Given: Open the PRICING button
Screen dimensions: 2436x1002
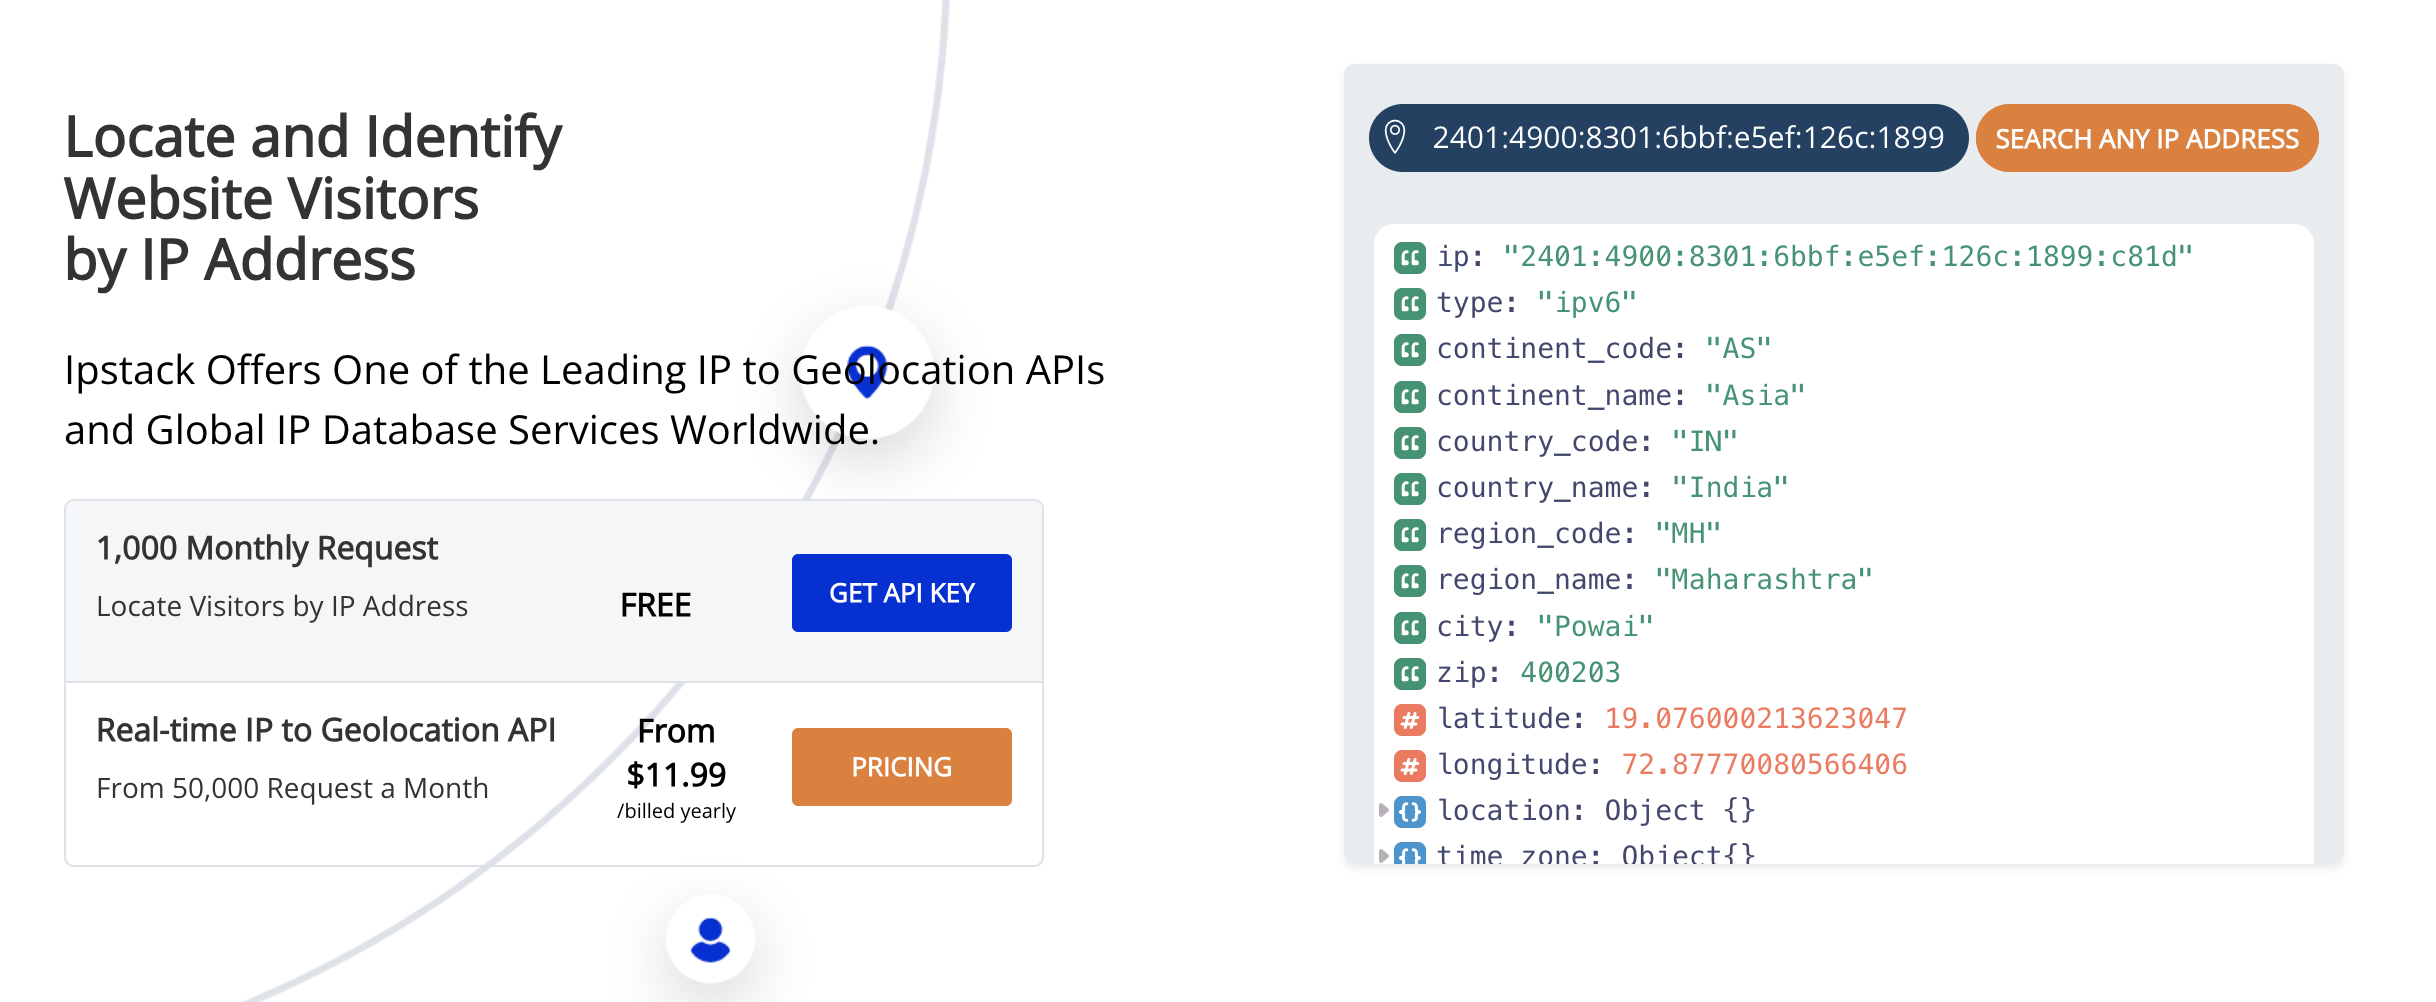Looking at the screenshot, I should point(902,767).
